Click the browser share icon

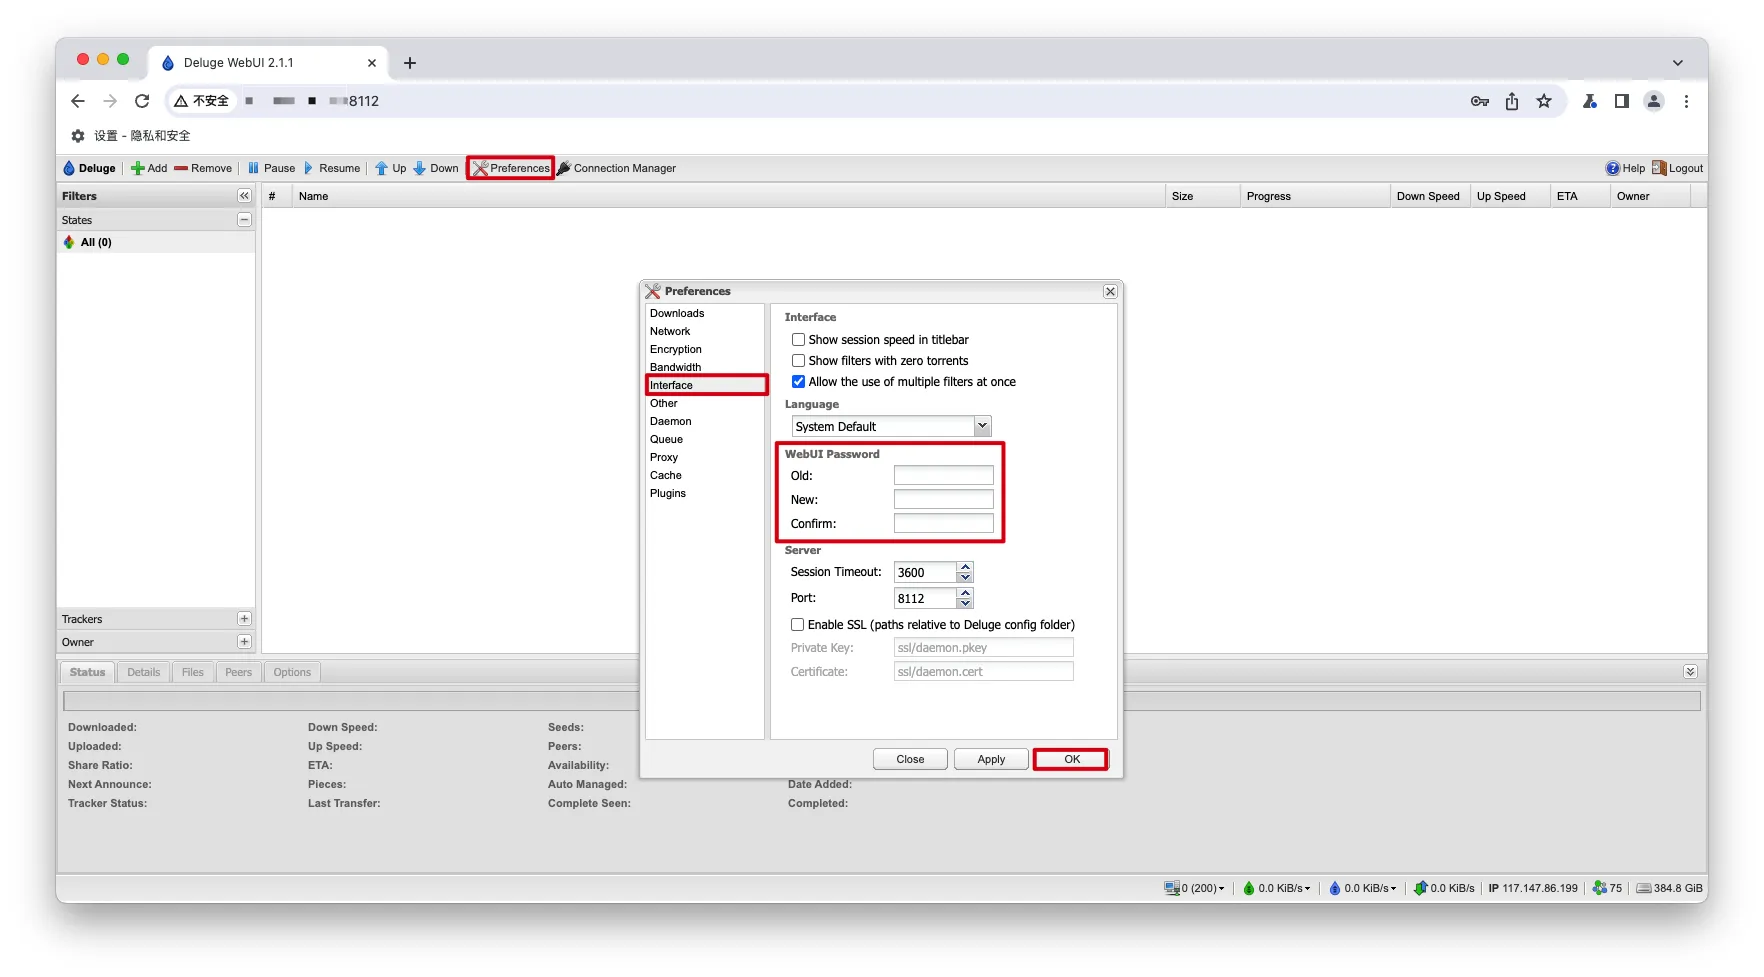(1512, 101)
